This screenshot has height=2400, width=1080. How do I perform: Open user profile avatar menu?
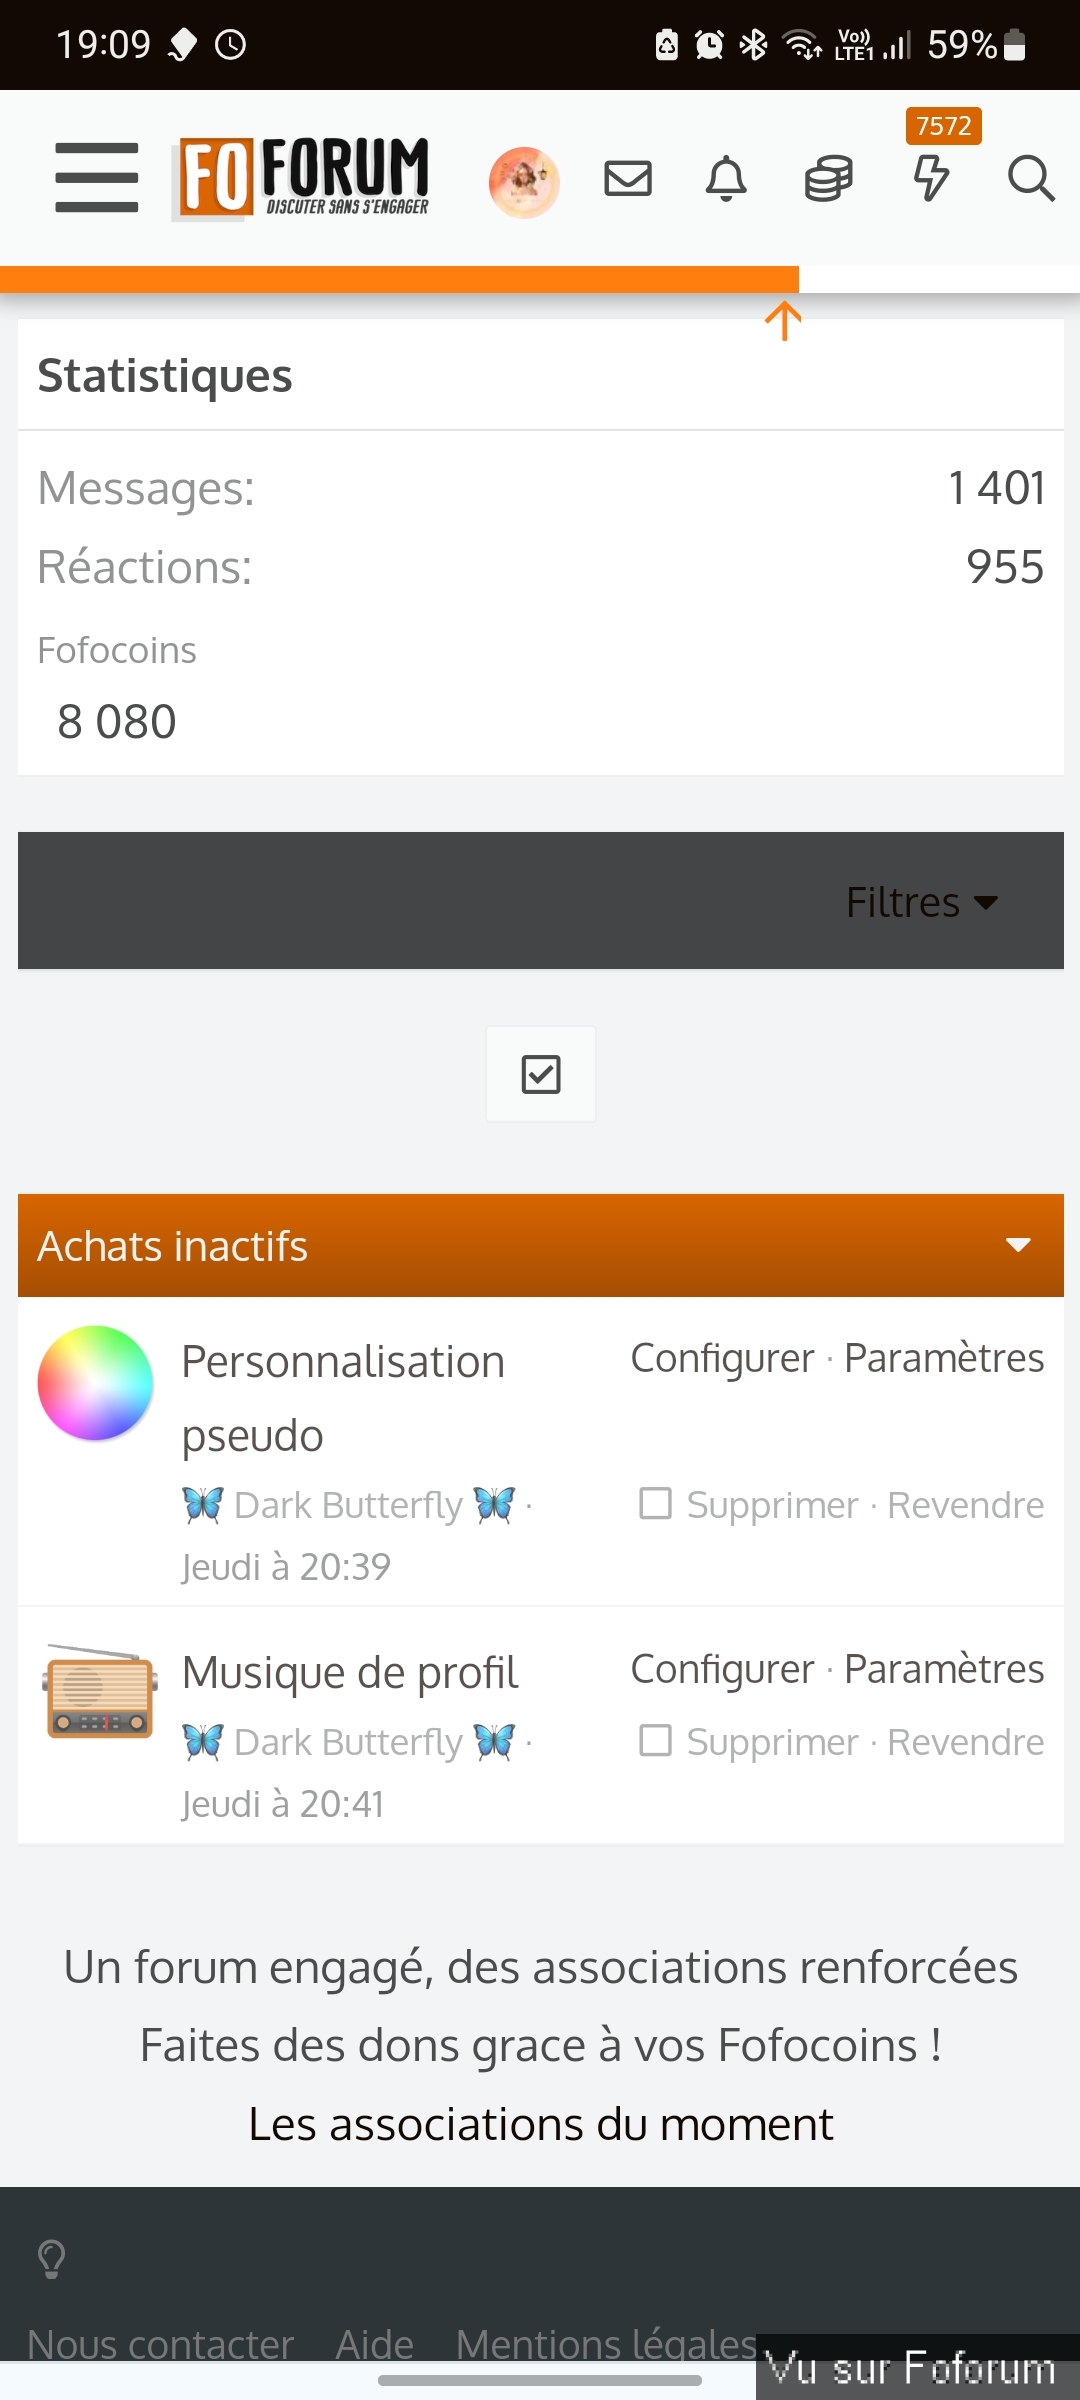click(x=524, y=181)
